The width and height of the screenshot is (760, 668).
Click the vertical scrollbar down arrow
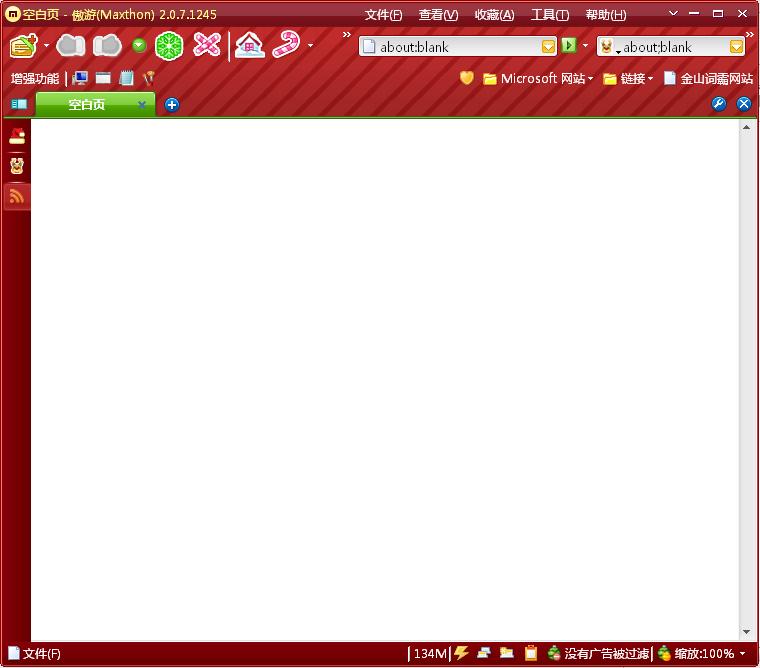(x=746, y=632)
